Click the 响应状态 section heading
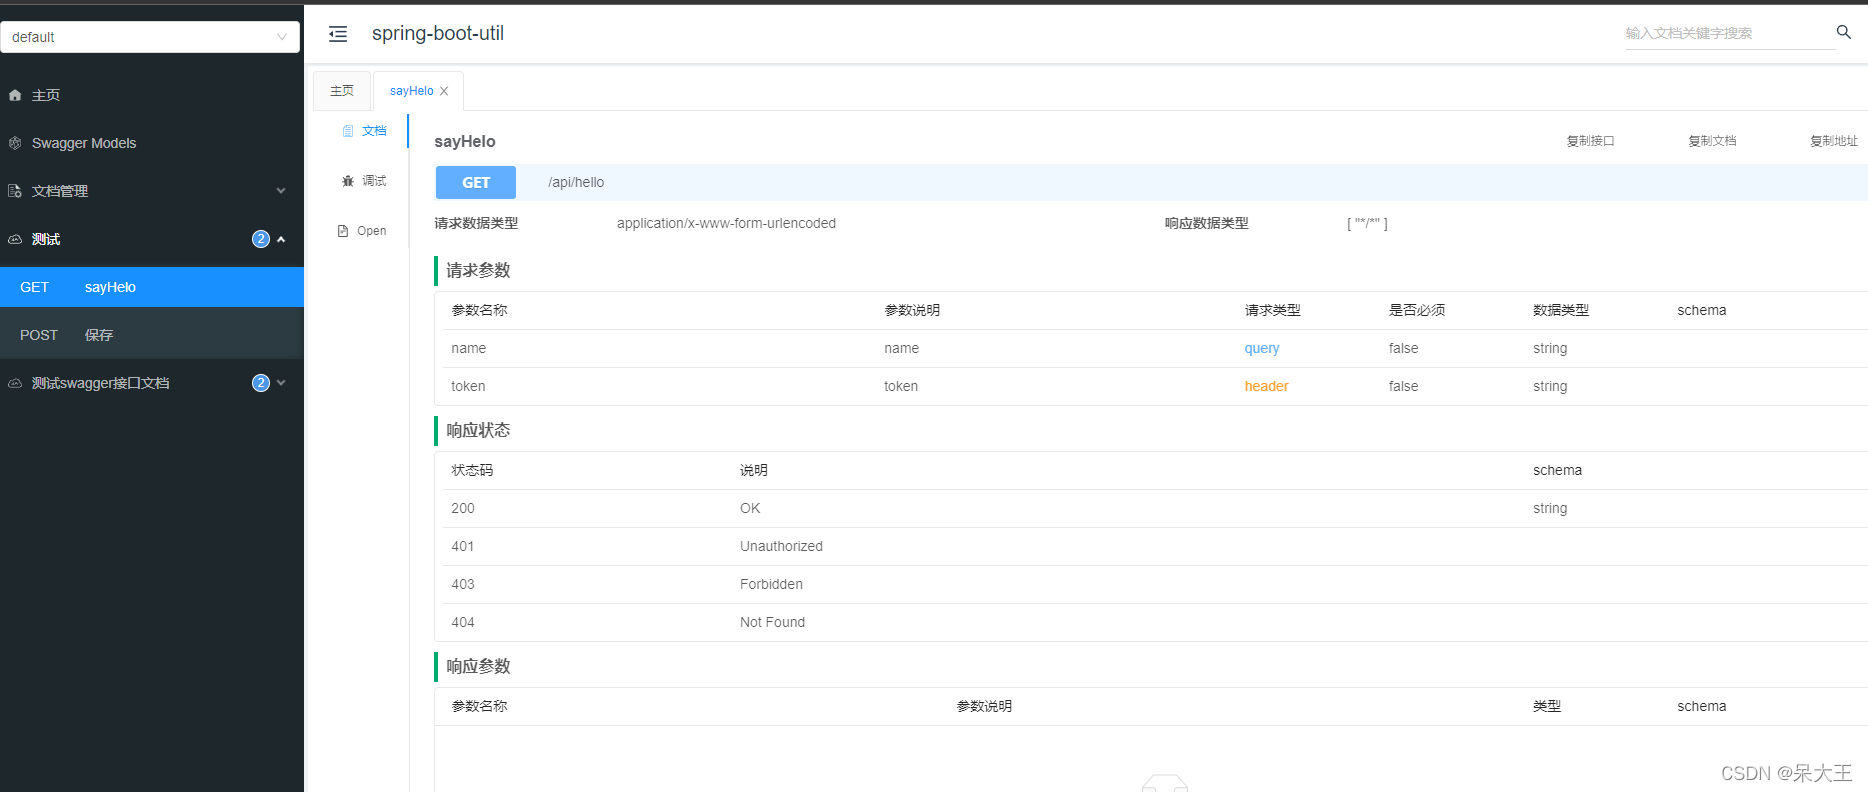 (x=478, y=431)
